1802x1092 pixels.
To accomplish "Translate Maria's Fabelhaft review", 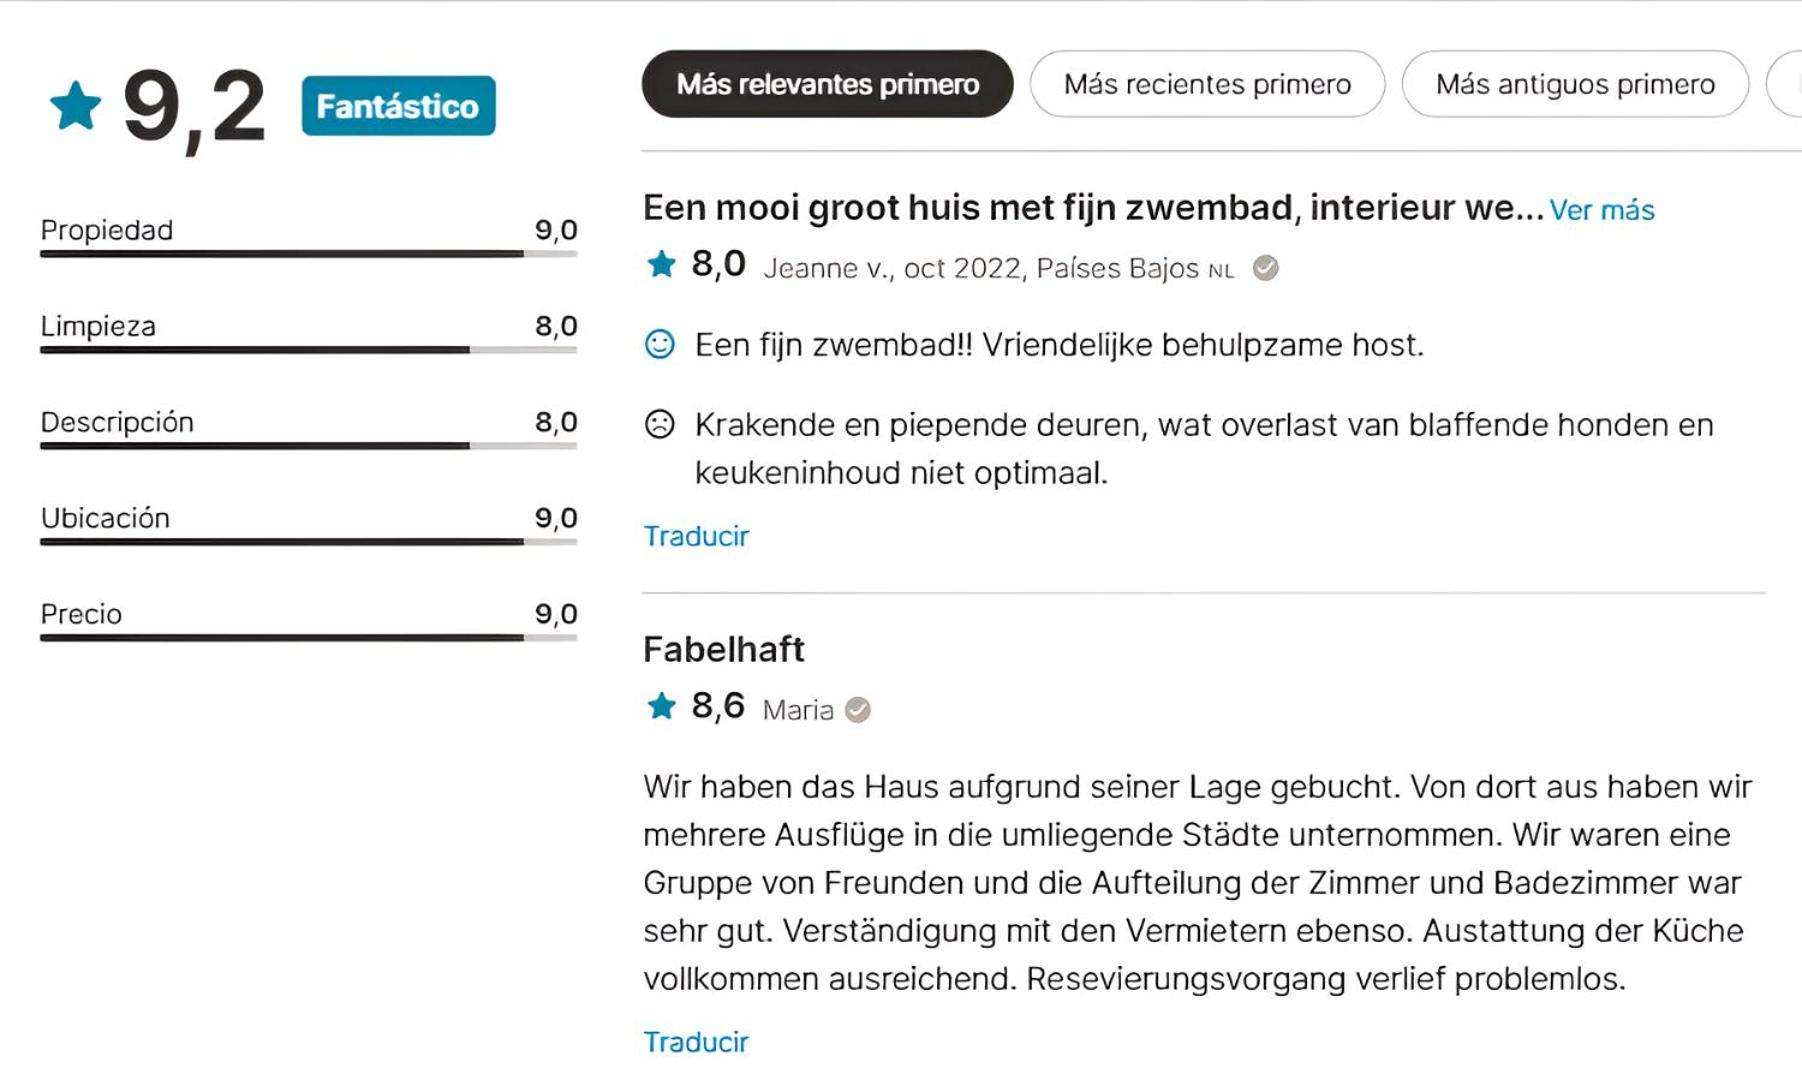I will click(696, 1042).
